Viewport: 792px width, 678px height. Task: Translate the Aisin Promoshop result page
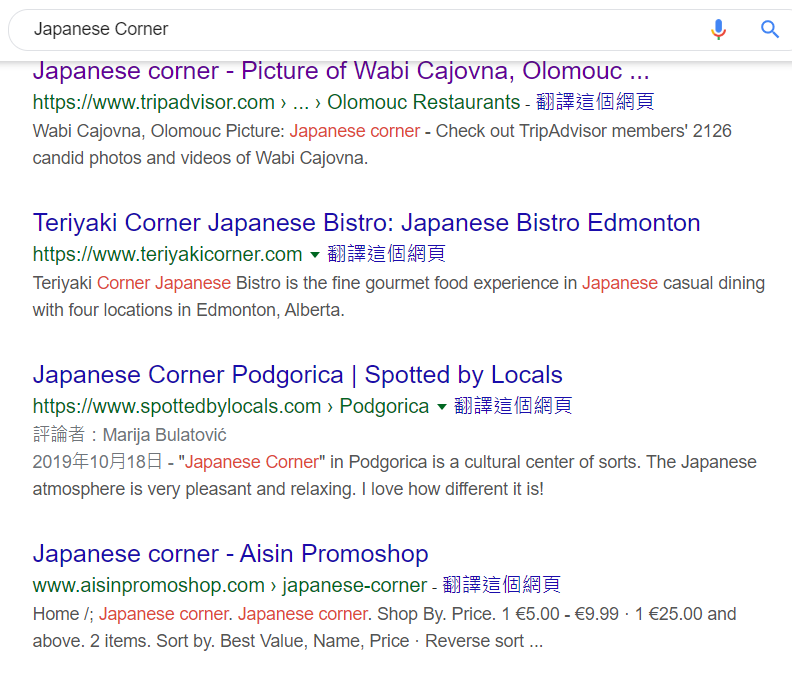(501, 585)
